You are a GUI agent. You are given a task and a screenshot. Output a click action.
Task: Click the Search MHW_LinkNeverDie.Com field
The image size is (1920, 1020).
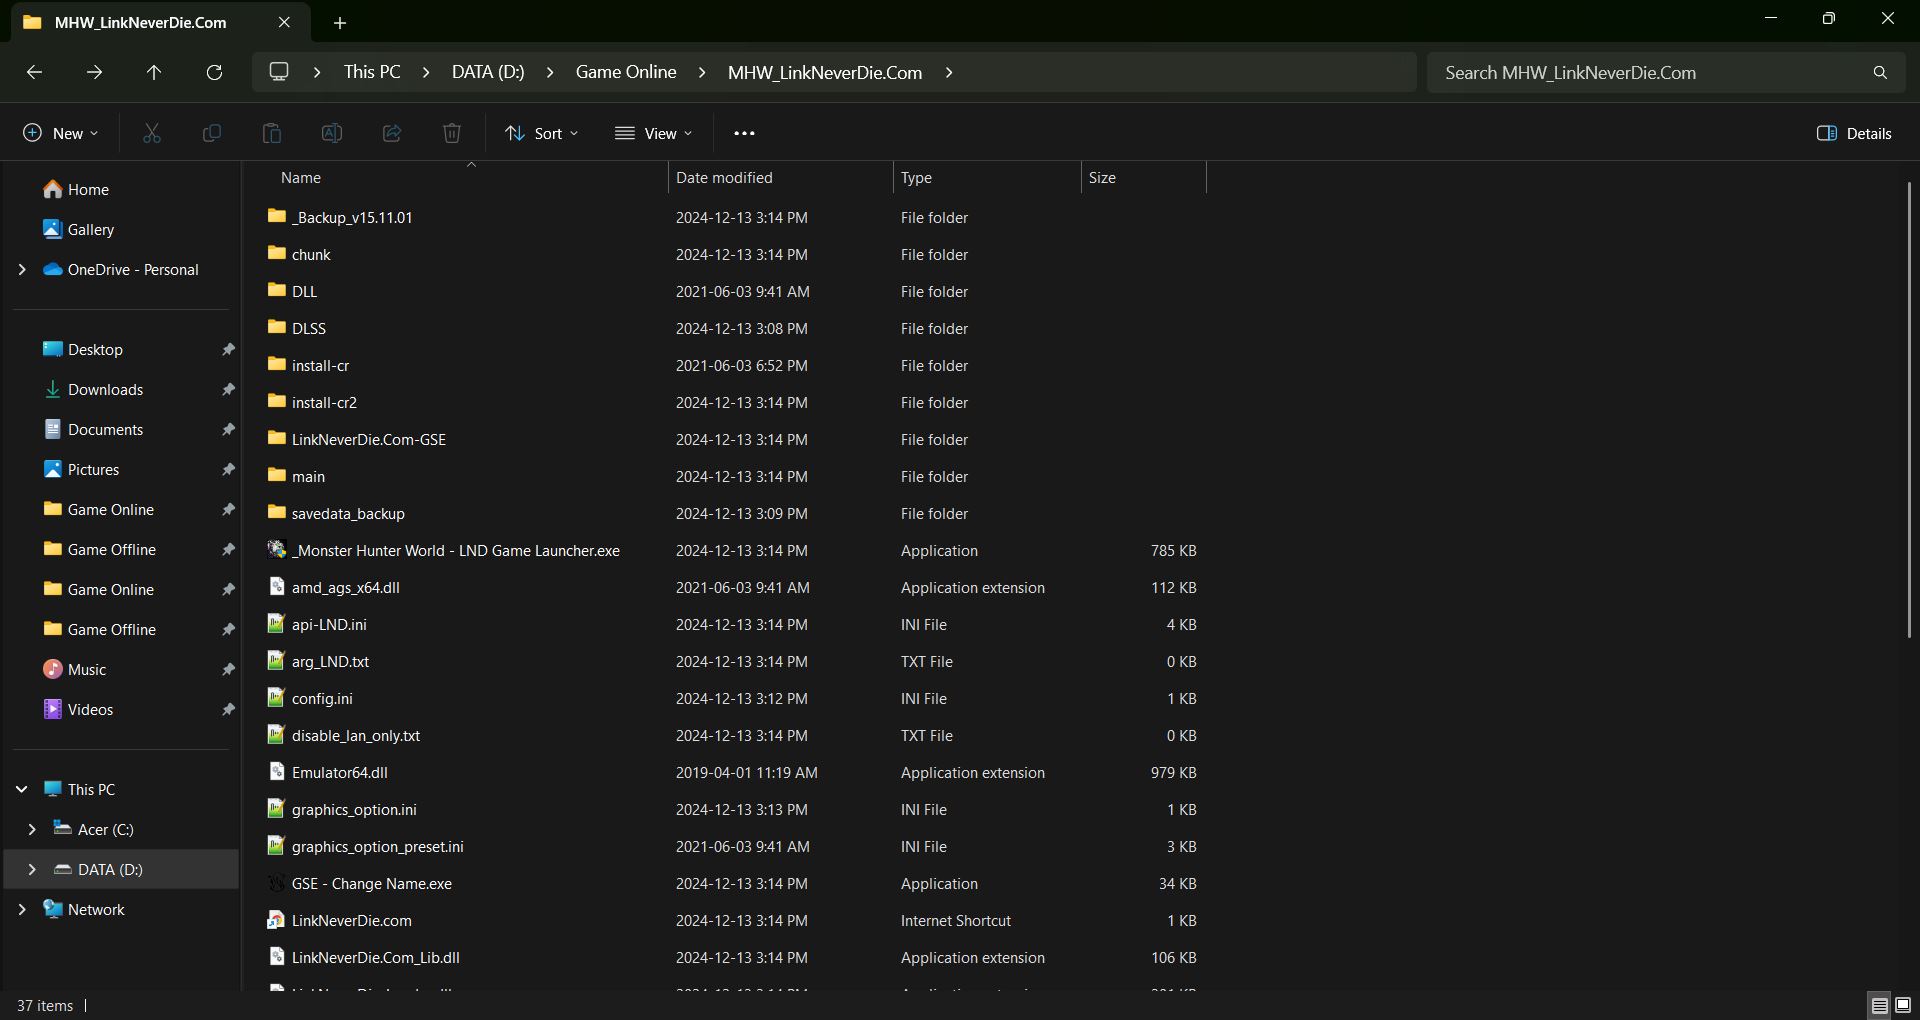coord(1650,73)
